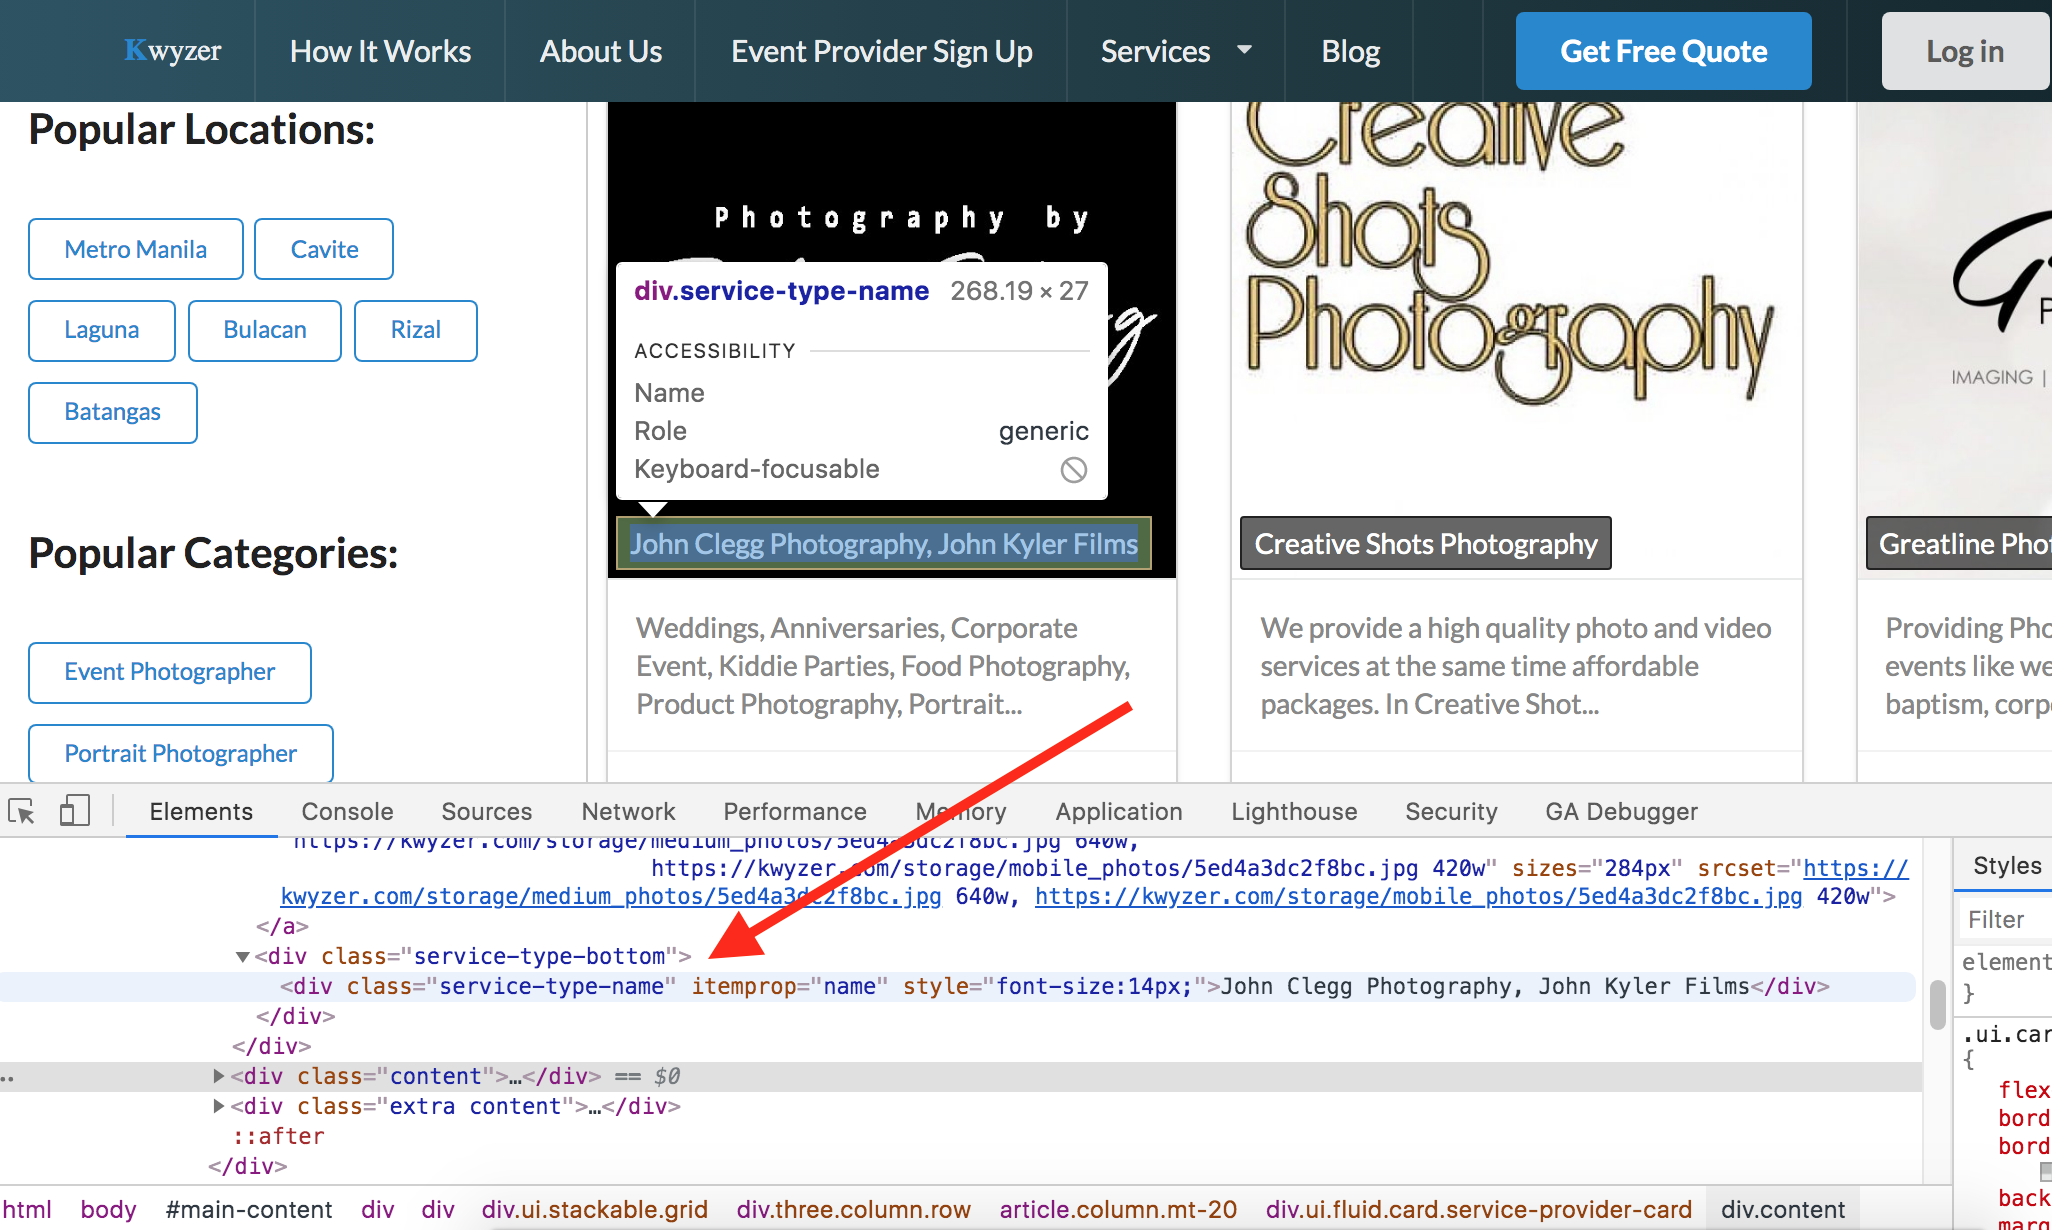Select the Metro Manila location
This screenshot has width=2052, height=1230.
[x=136, y=249]
